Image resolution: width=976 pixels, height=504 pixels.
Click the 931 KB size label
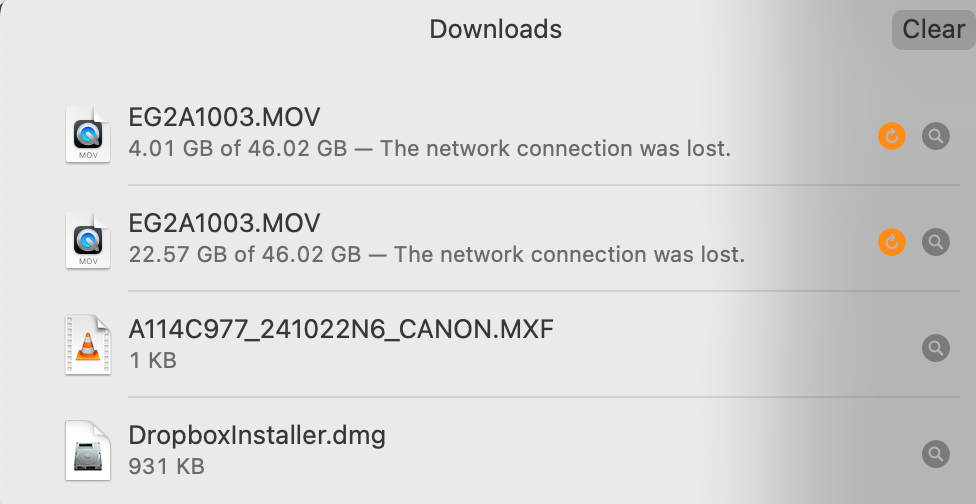point(167,466)
